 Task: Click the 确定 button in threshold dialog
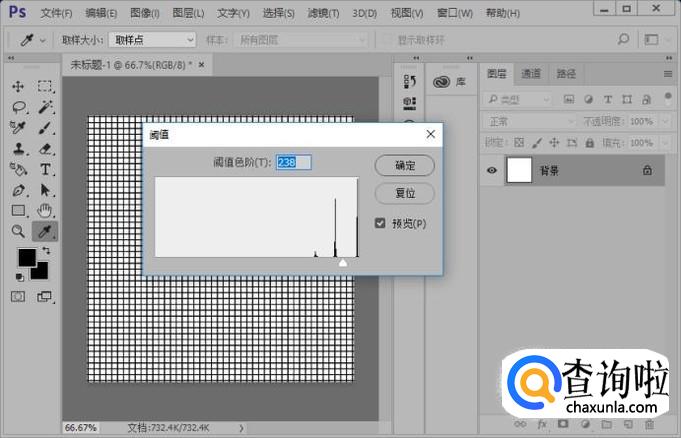(405, 165)
